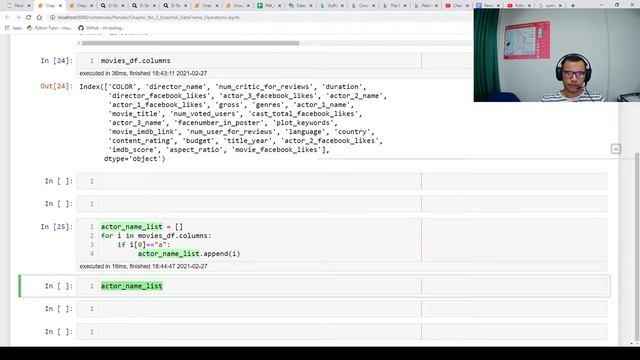Screen dimensions: 640x360
Task: Click 'executed in 16ms' timing text
Action: [143, 266]
